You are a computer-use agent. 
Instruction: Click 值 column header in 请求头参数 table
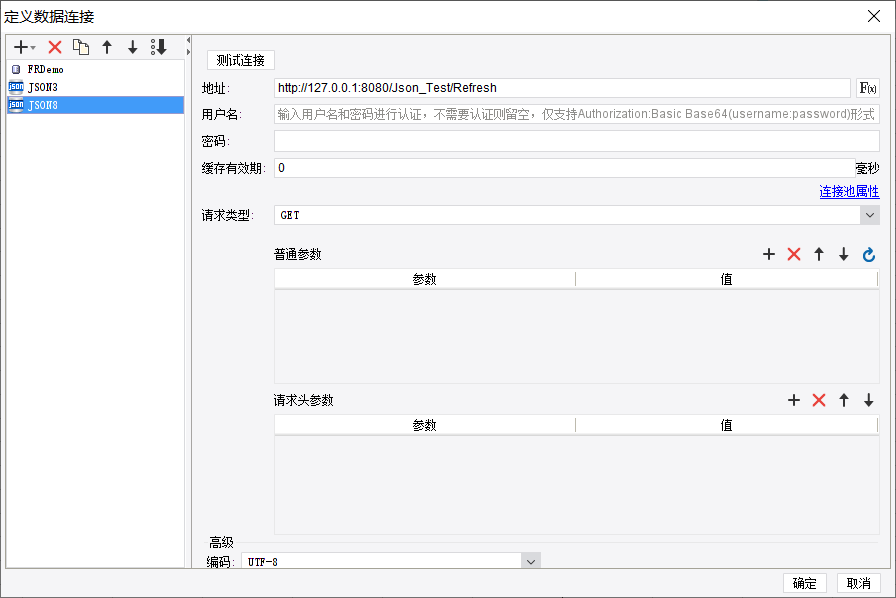[726, 425]
